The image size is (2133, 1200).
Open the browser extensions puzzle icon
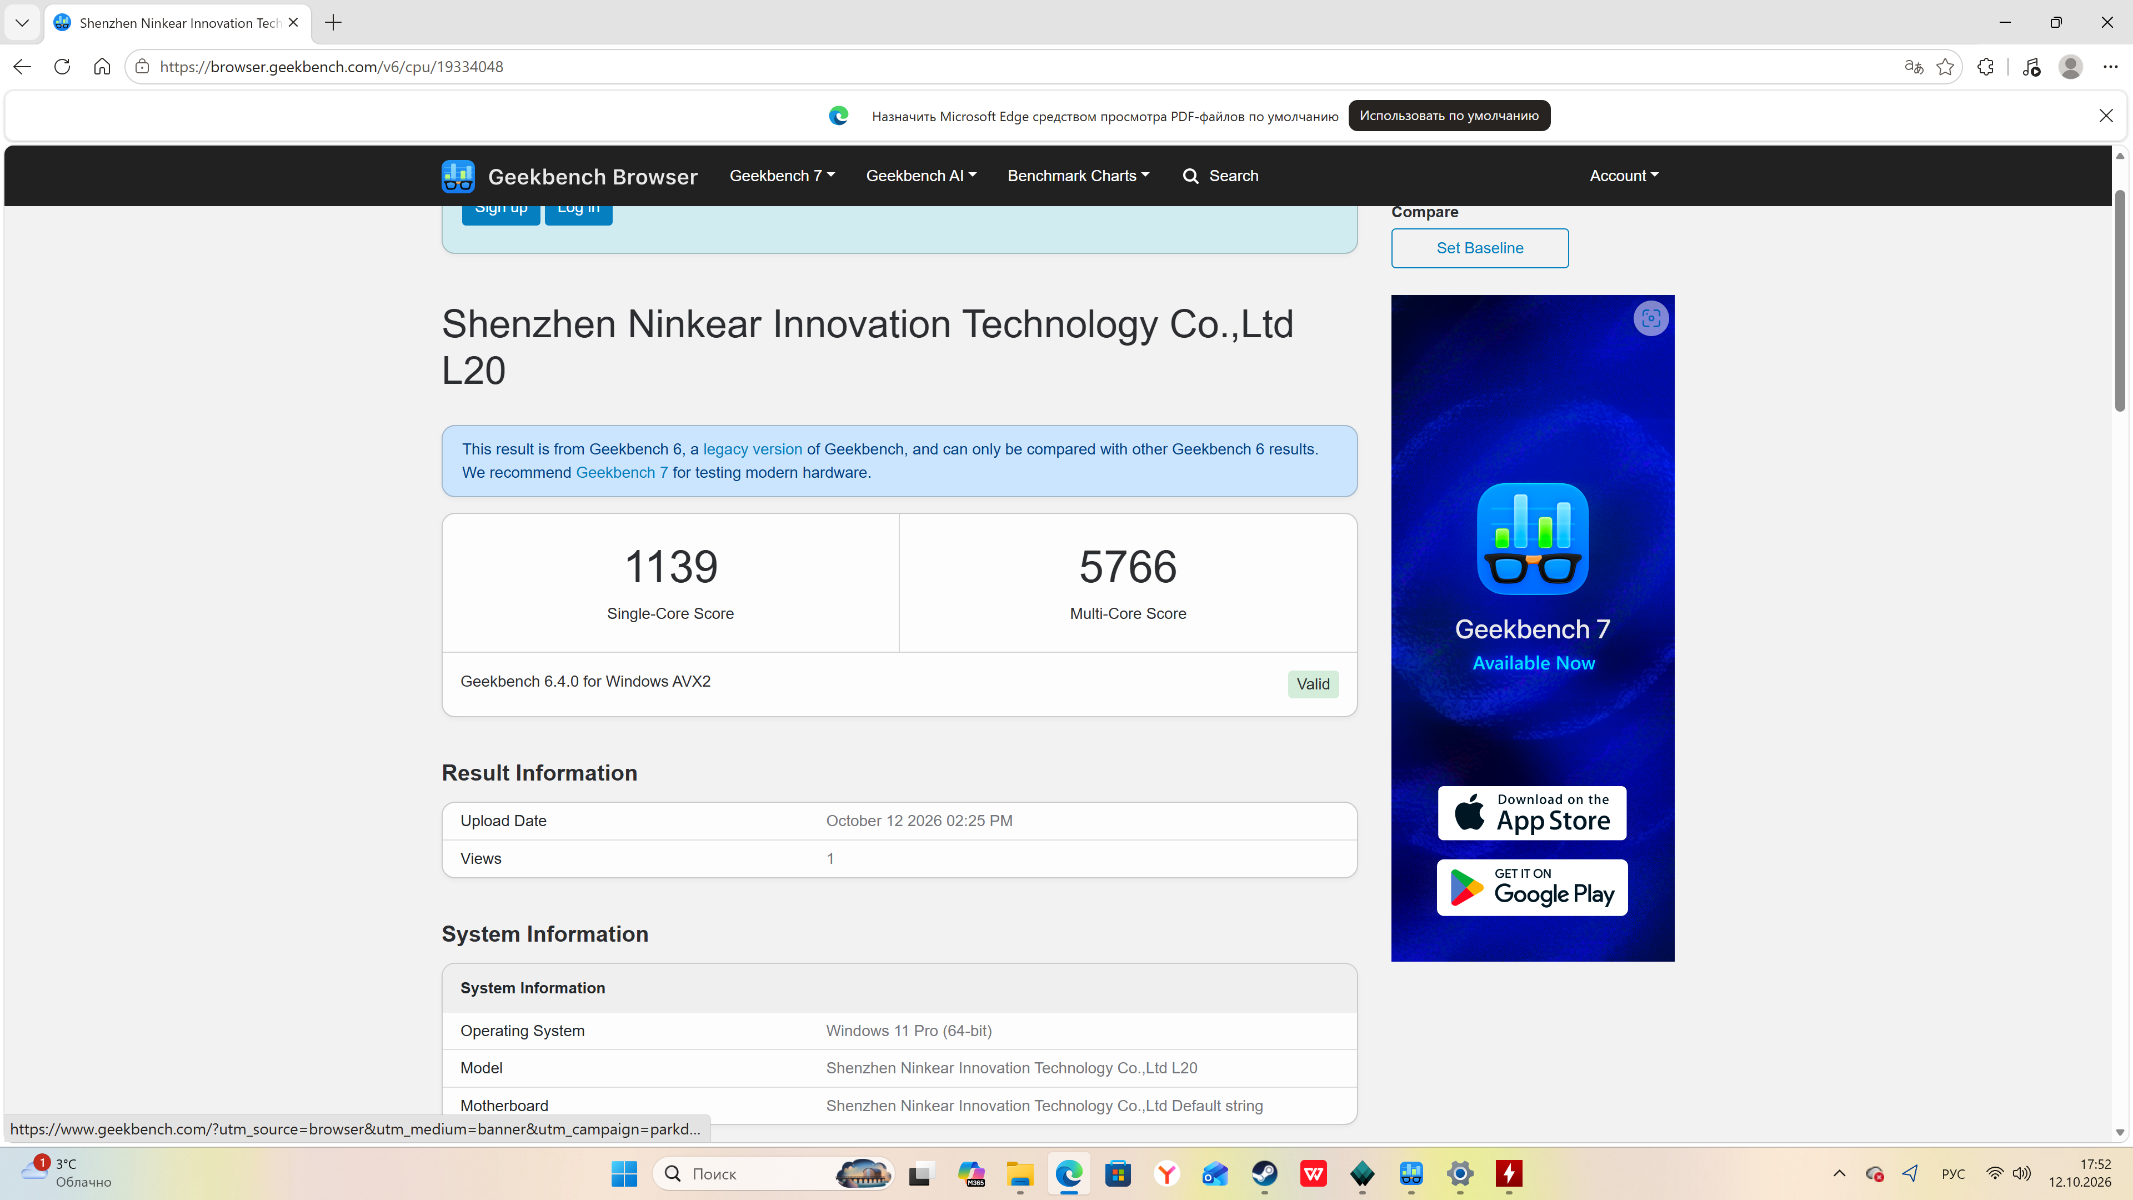click(x=1986, y=67)
